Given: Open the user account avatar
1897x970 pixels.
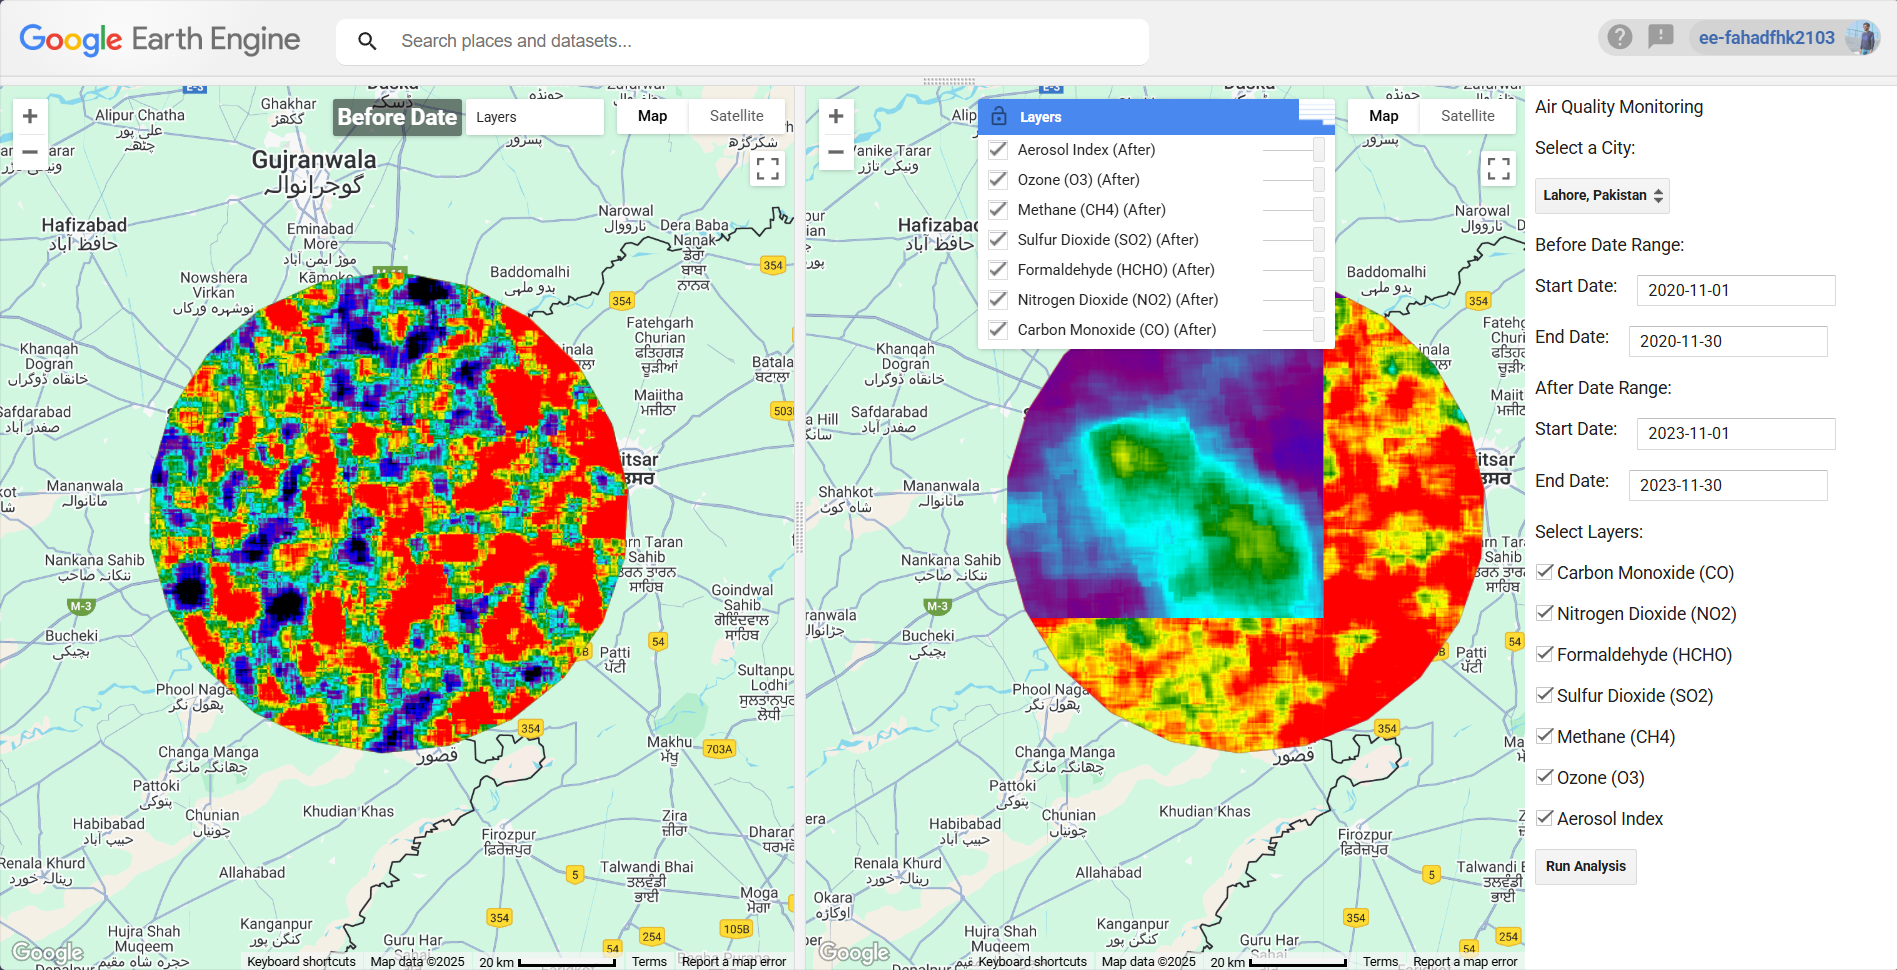Looking at the screenshot, I should coord(1862,38).
